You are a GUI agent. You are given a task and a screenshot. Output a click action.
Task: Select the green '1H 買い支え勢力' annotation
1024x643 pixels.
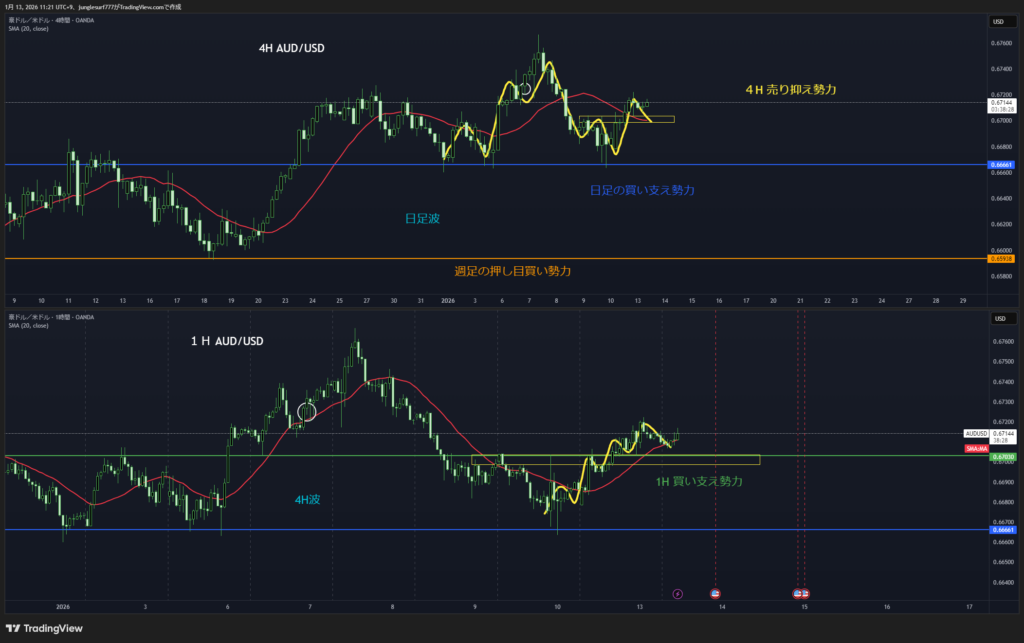tap(699, 482)
